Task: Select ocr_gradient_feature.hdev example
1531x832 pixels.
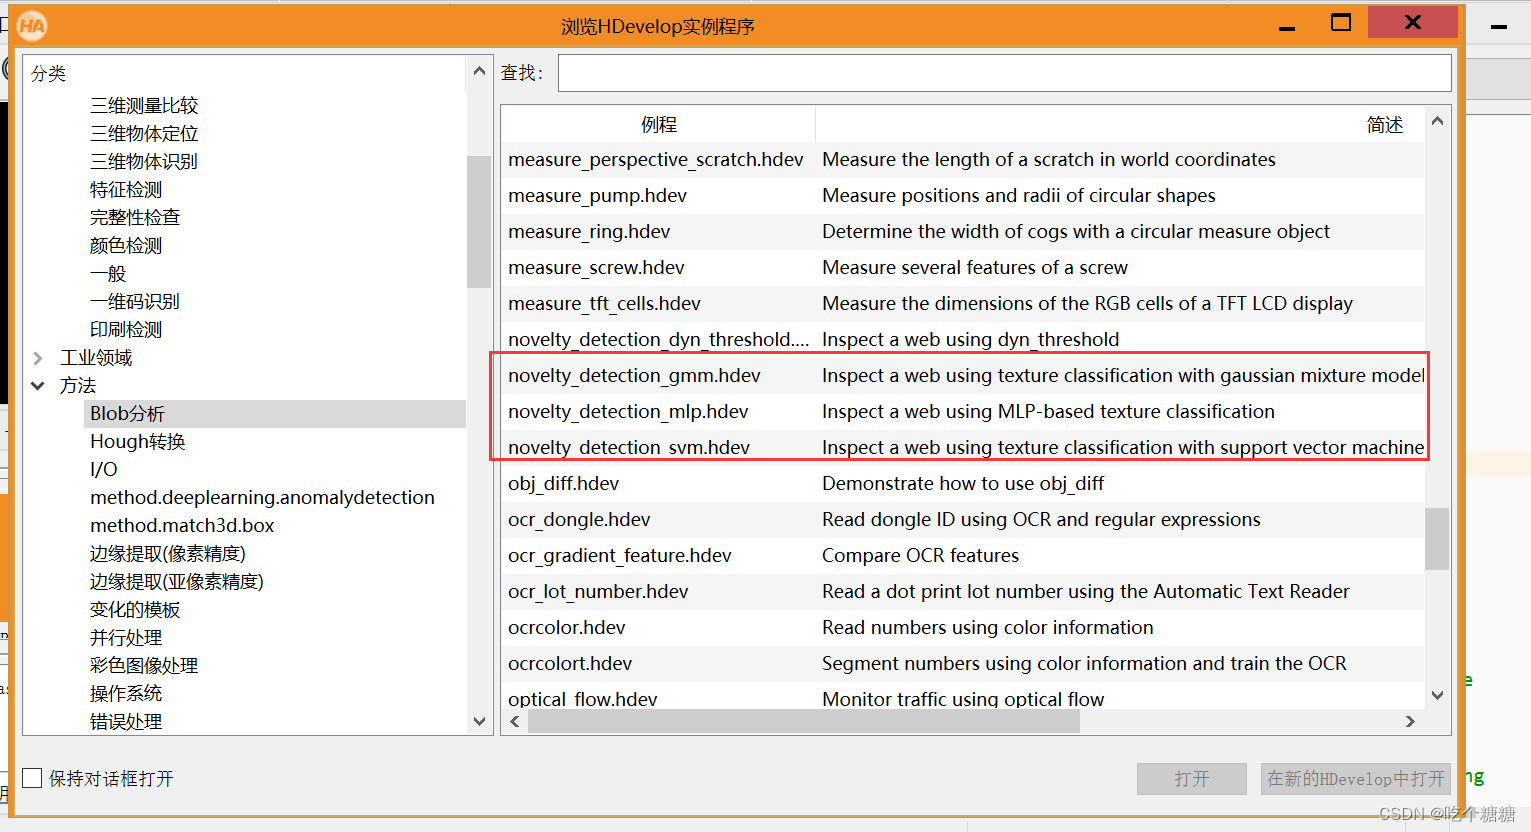Action: (620, 556)
